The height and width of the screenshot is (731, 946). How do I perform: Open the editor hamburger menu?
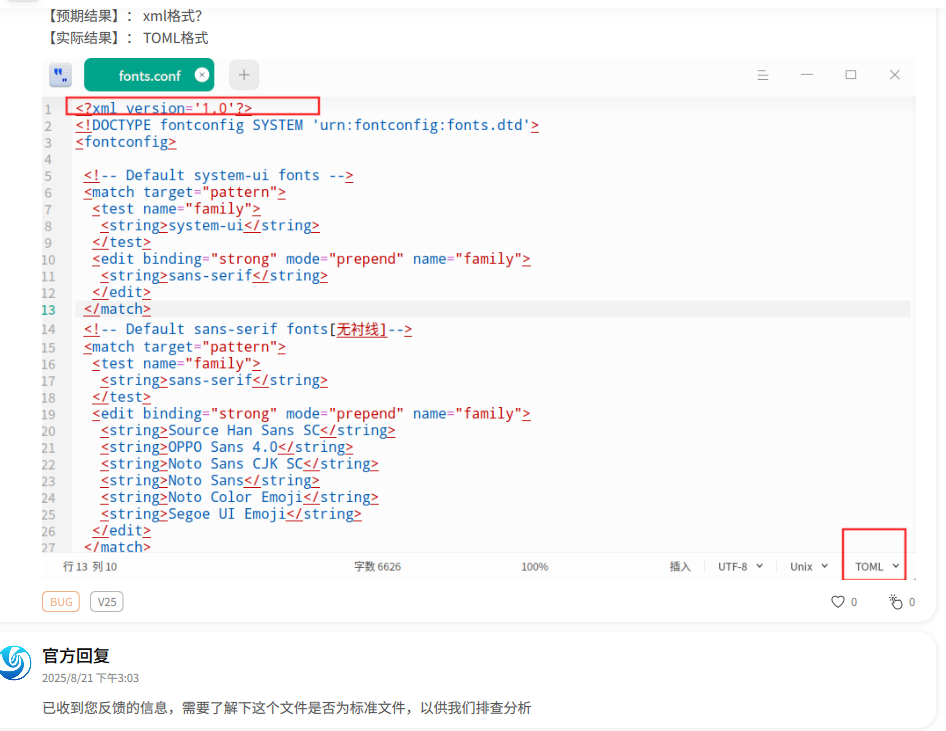coord(763,75)
